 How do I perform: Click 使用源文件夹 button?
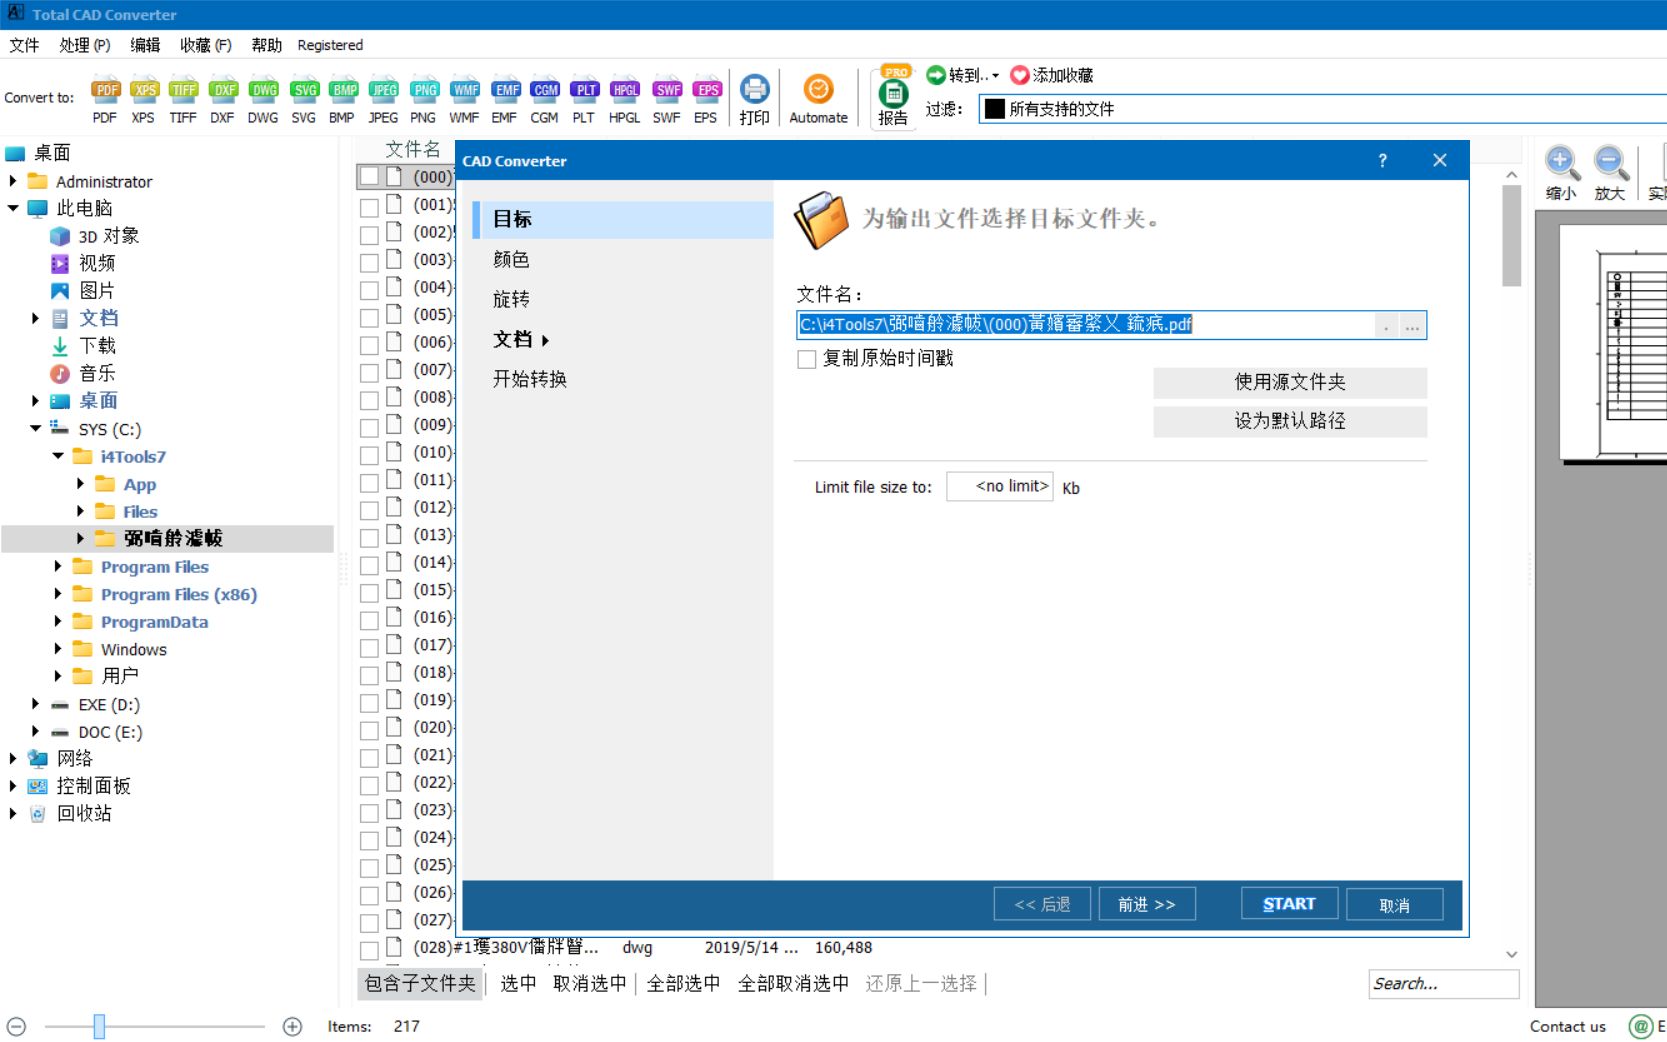[1290, 382]
